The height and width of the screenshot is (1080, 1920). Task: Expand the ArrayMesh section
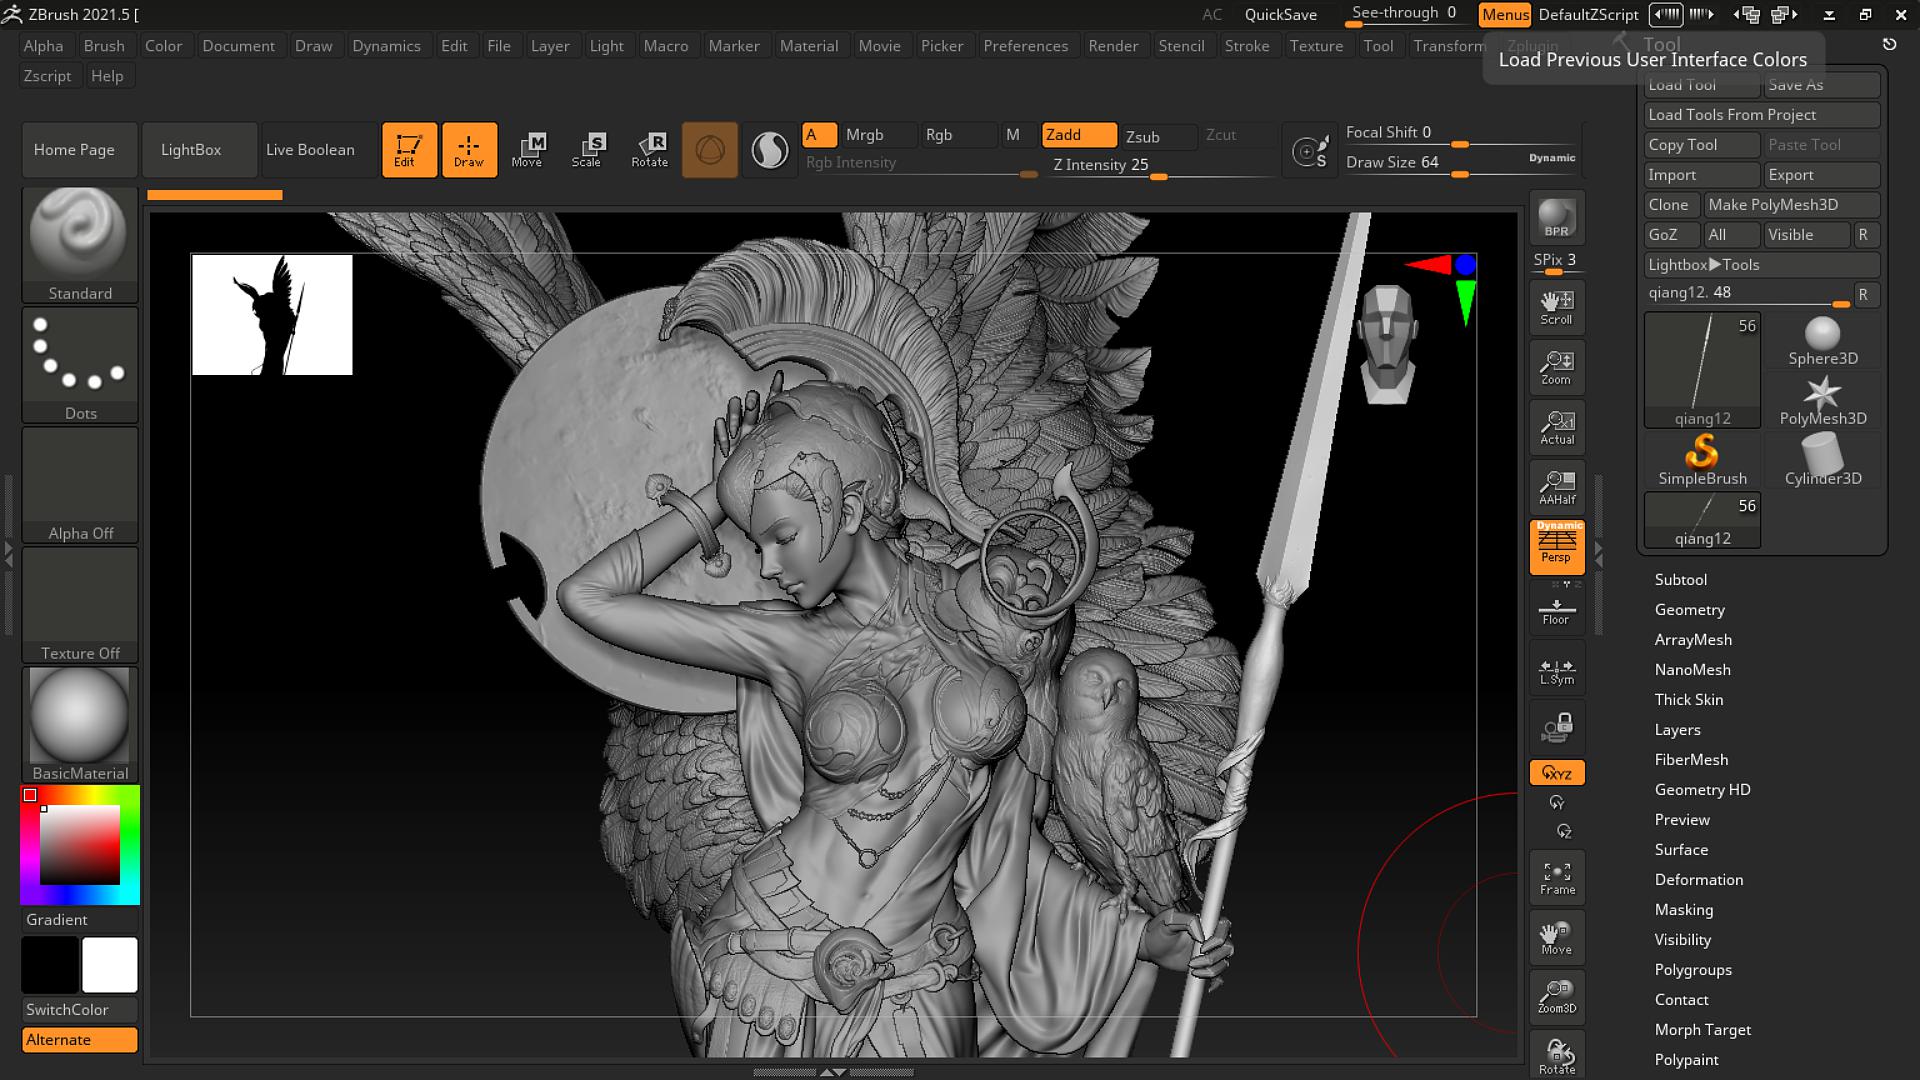pos(1693,640)
